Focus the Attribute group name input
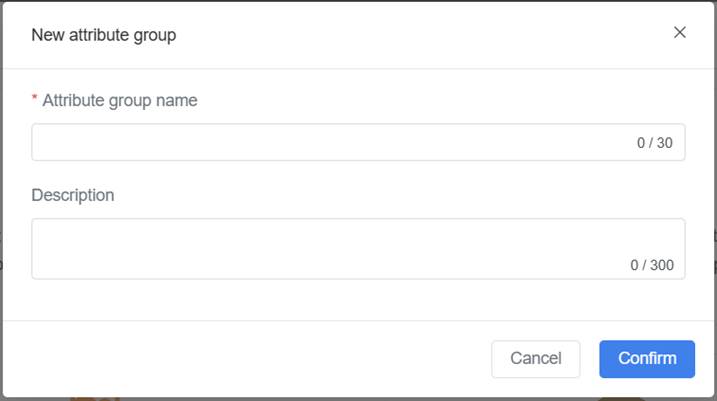The width and height of the screenshot is (717, 401). click(330, 142)
